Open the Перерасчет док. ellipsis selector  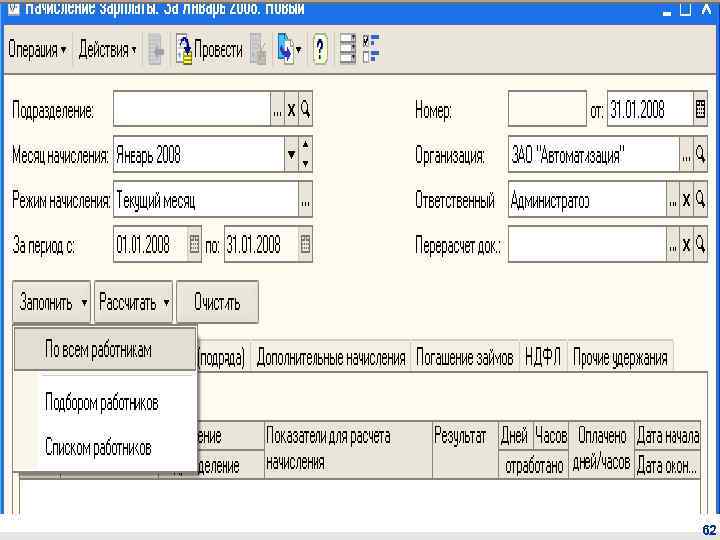coord(673,244)
